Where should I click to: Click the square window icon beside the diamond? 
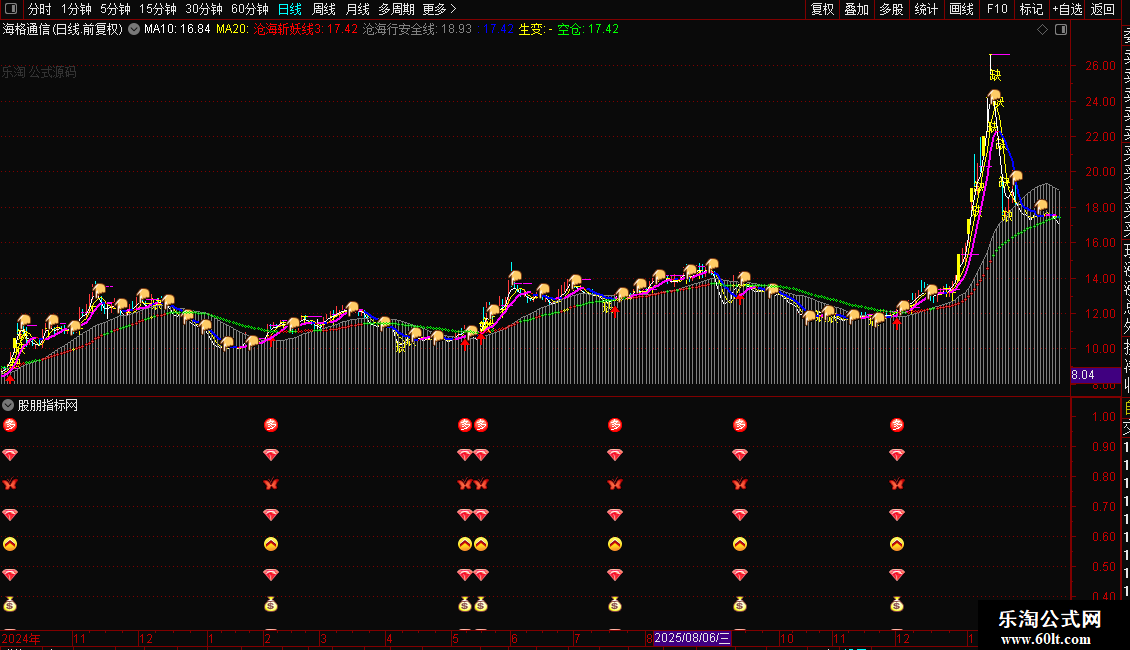pyautogui.click(x=1060, y=30)
